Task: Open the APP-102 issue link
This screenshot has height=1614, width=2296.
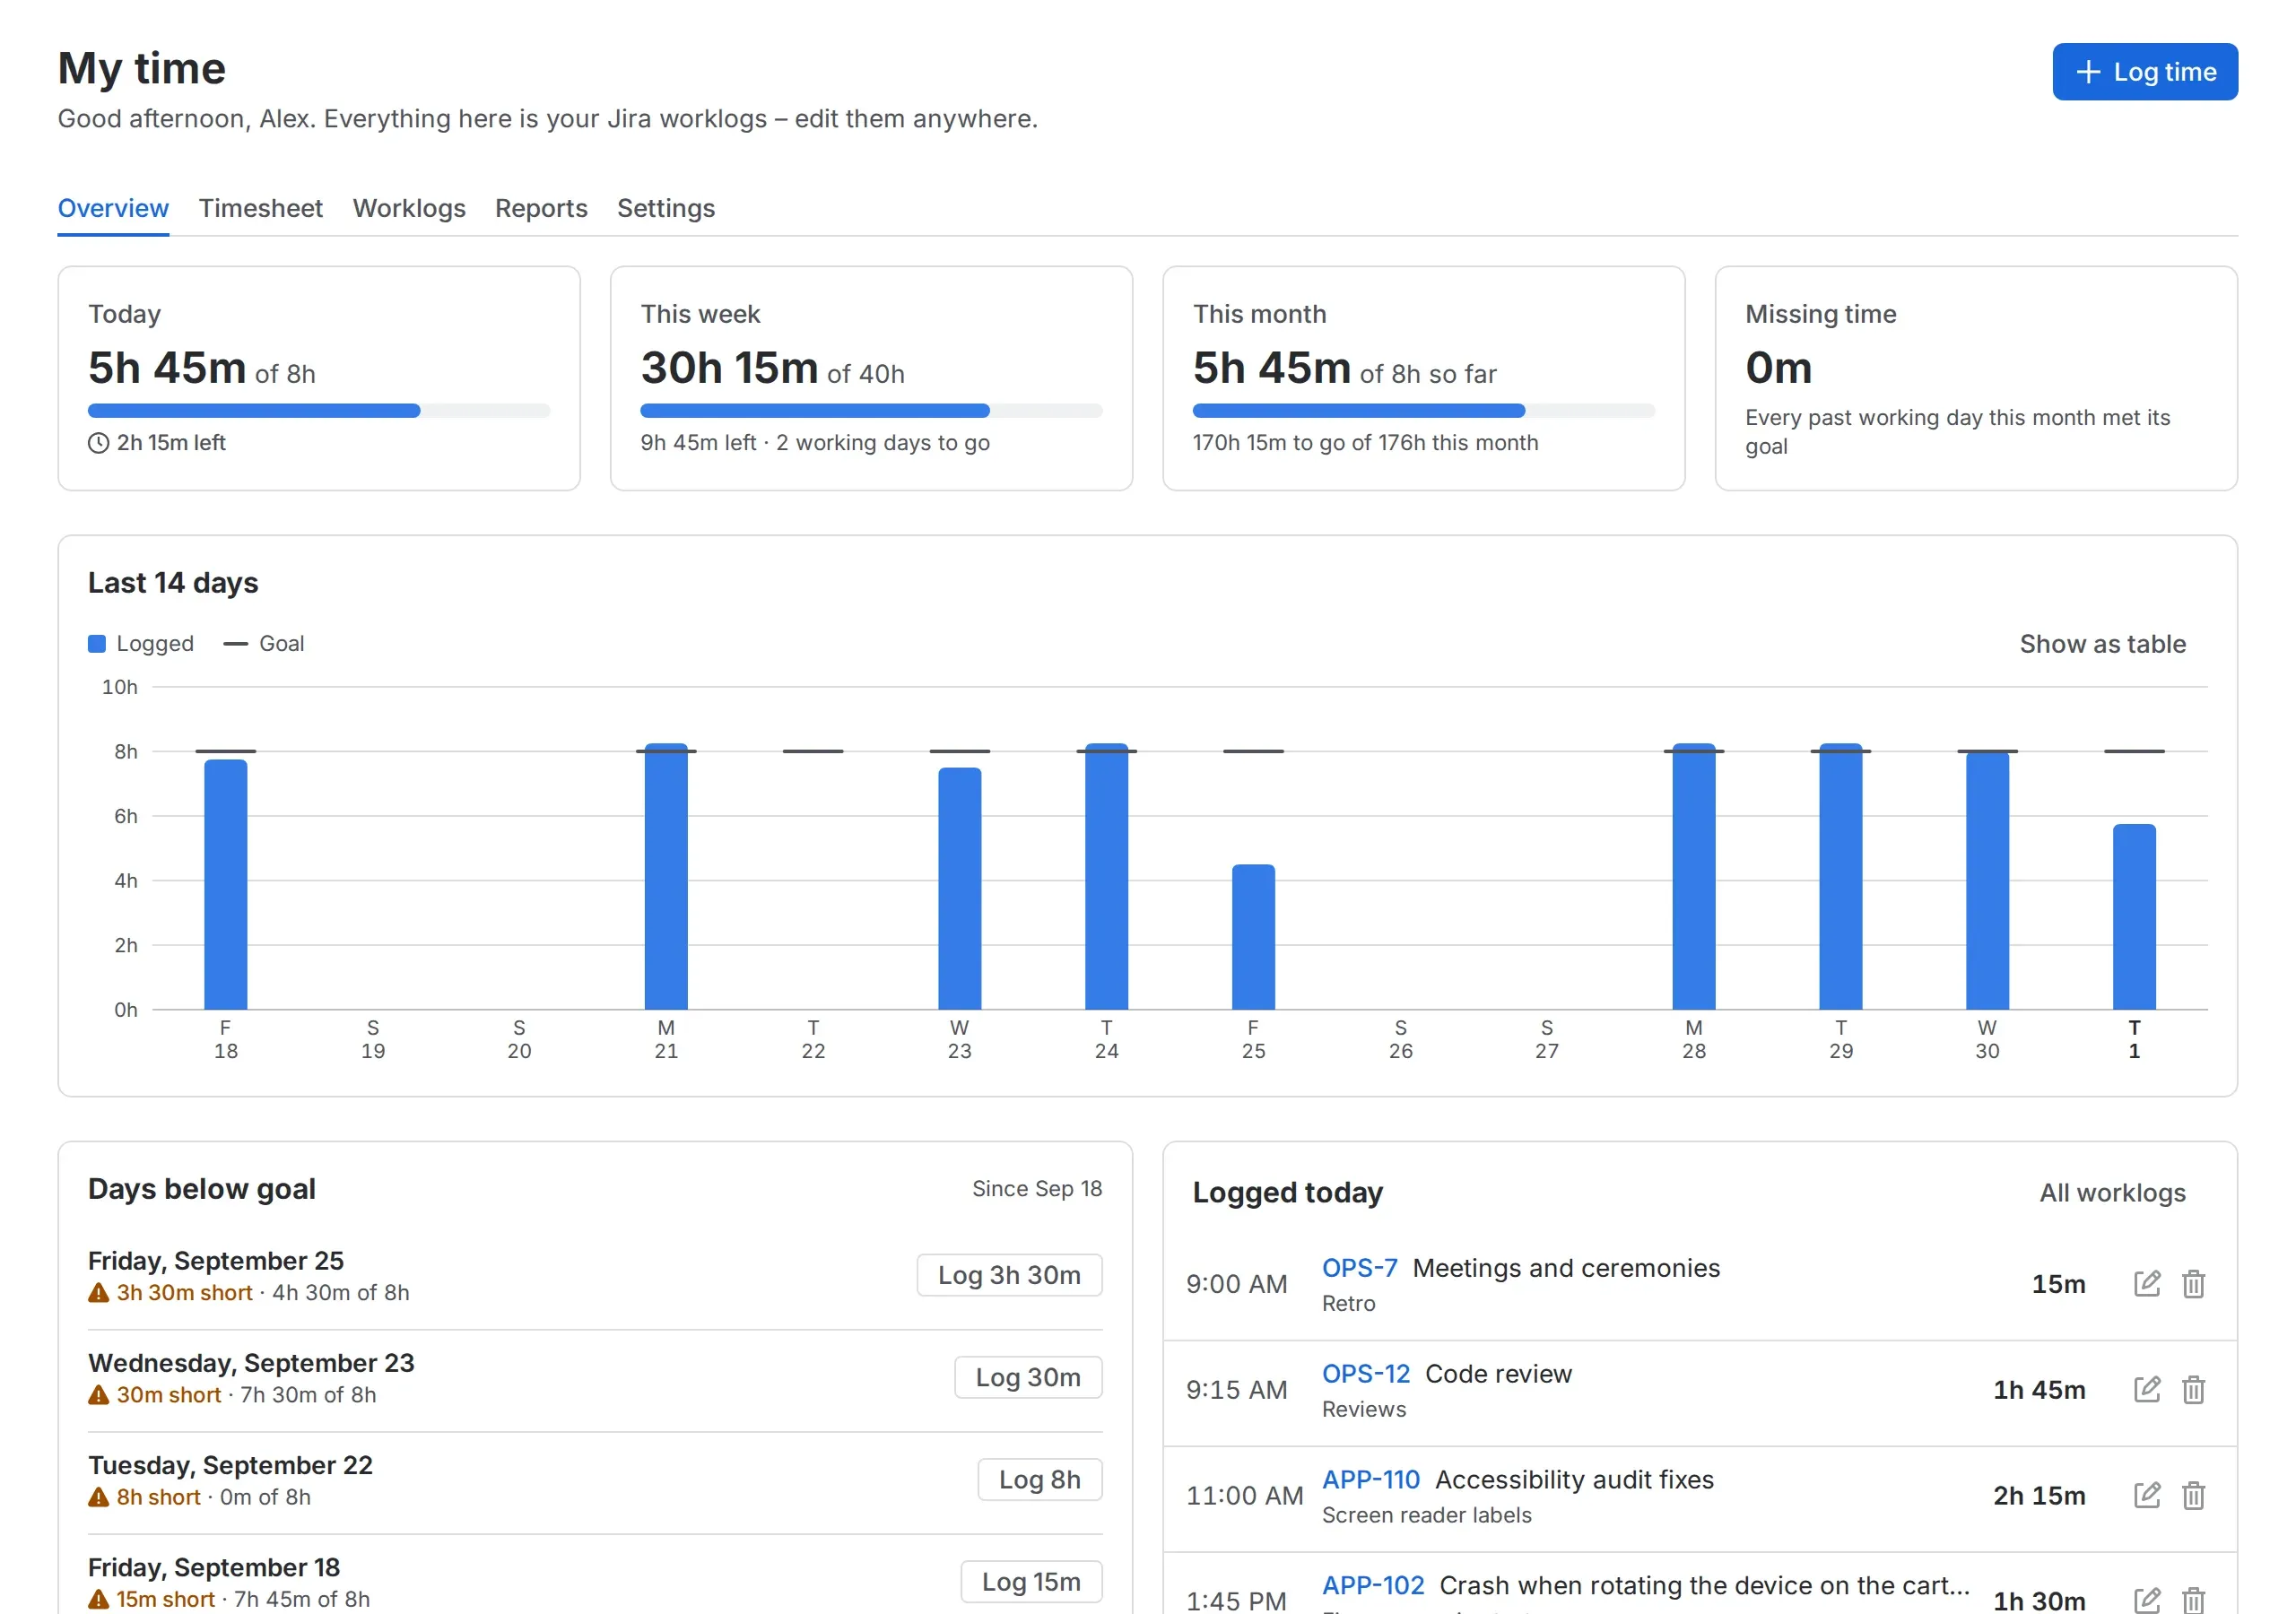Action: (x=1372, y=1586)
